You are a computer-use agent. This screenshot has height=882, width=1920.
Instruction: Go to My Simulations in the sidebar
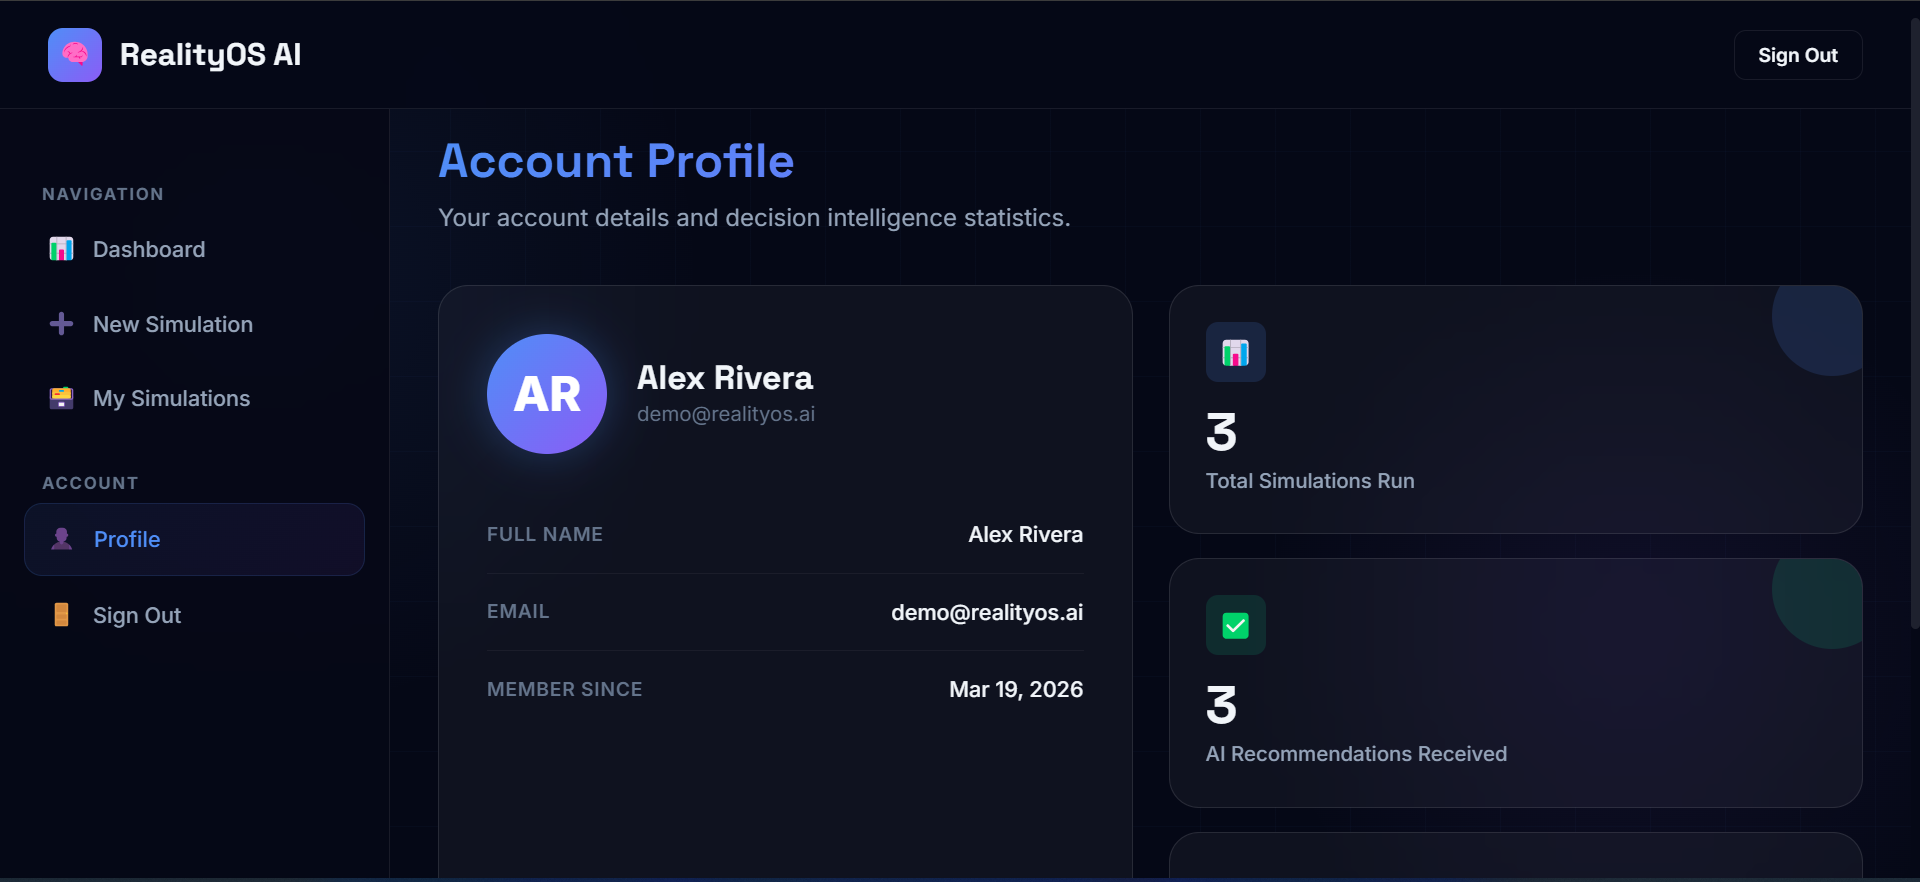click(x=194, y=398)
